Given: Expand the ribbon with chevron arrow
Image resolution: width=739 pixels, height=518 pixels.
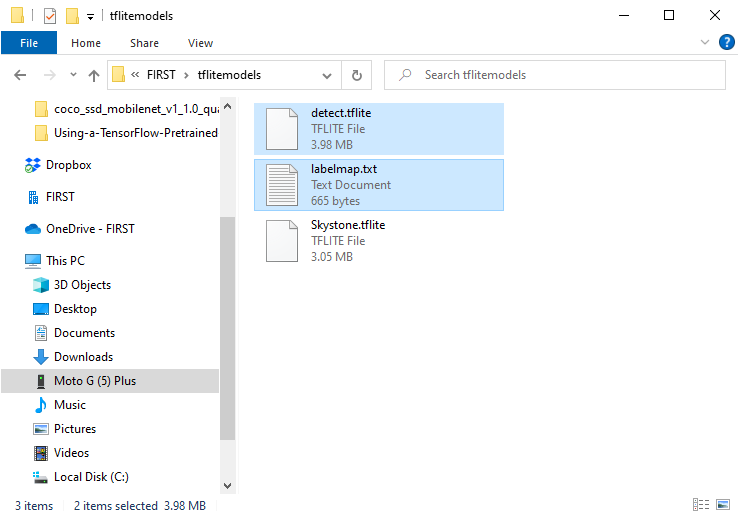Looking at the screenshot, I should click(x=705, y=43).
